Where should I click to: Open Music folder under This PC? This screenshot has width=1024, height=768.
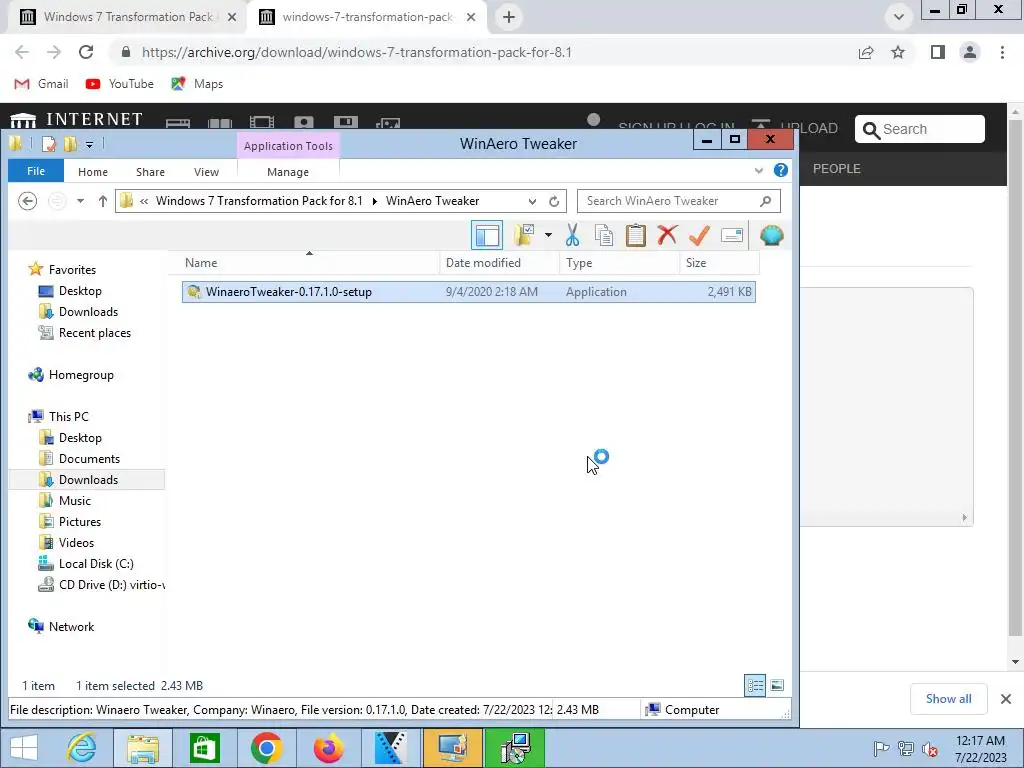click(74, 500)
